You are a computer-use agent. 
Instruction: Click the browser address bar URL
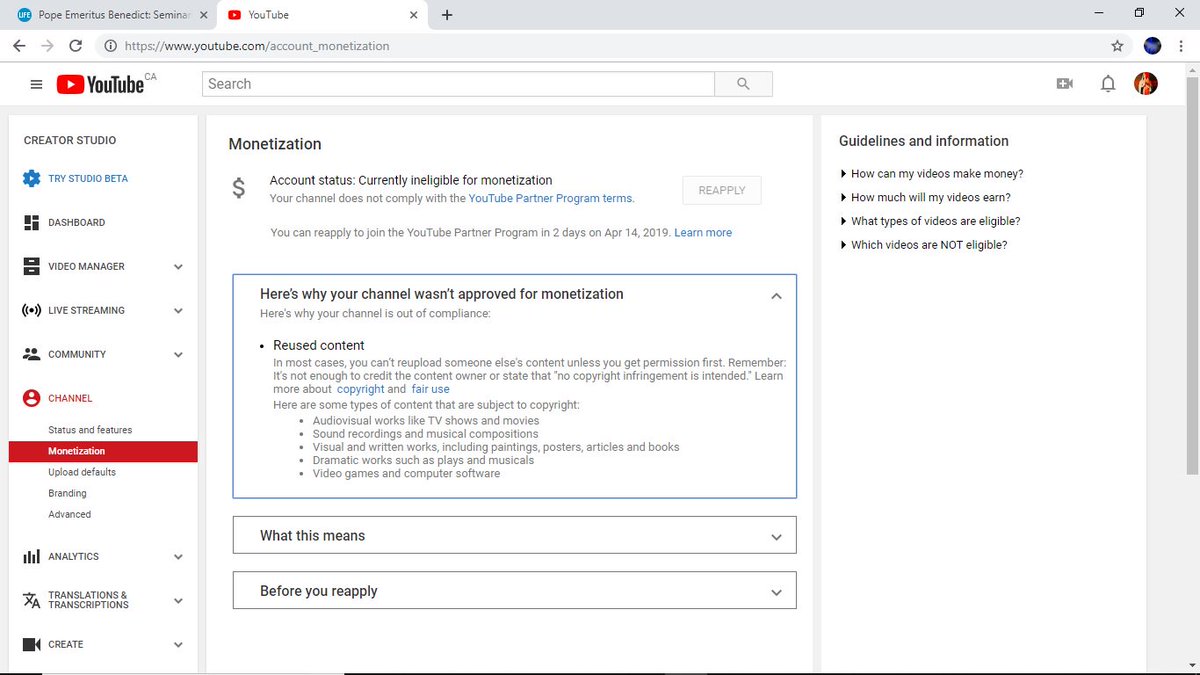255,46
